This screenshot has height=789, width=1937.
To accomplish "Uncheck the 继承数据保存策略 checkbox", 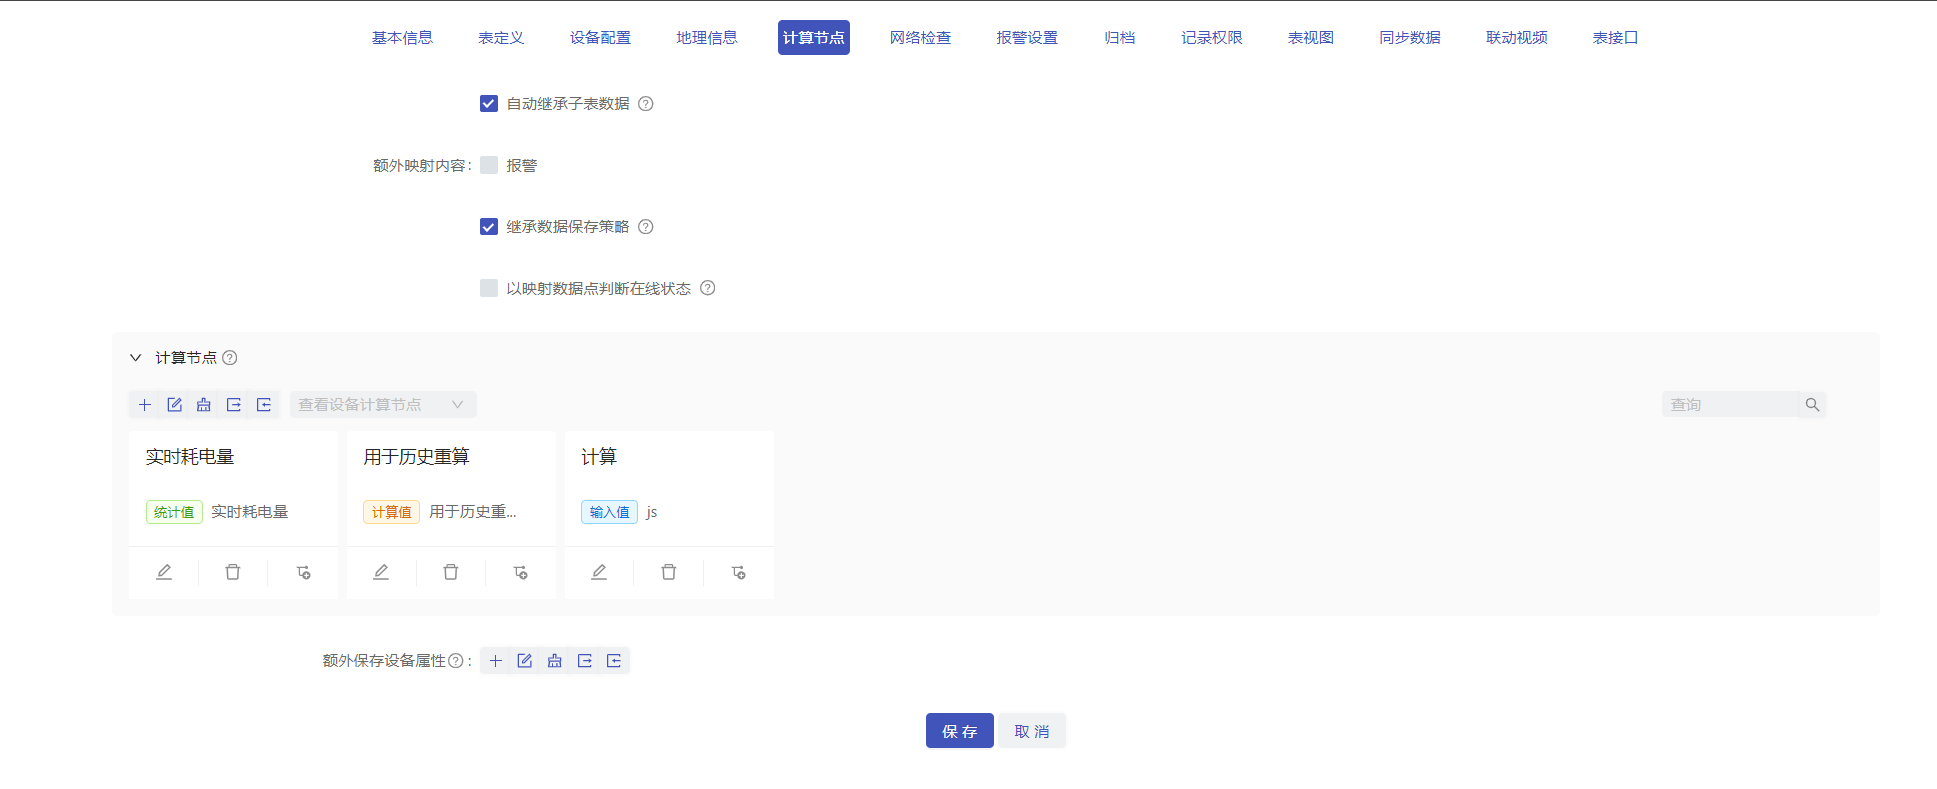I will point(489,227).
